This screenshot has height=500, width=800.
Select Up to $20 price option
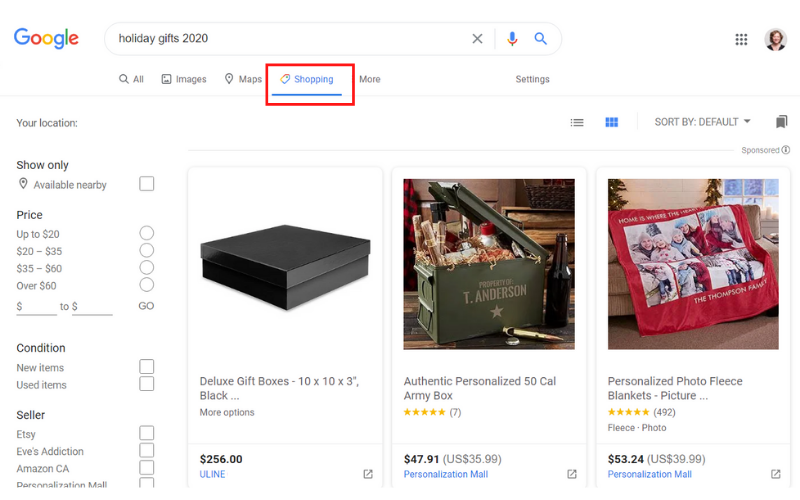click(147, 233)
